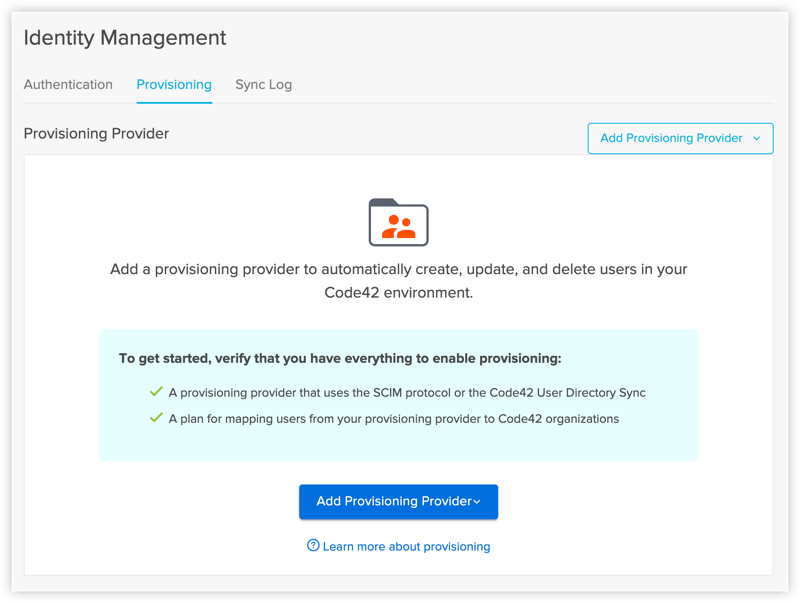This screenshot has height=603, width=800.
Task: Select the Provisioning tab
Action: point(174,85)
